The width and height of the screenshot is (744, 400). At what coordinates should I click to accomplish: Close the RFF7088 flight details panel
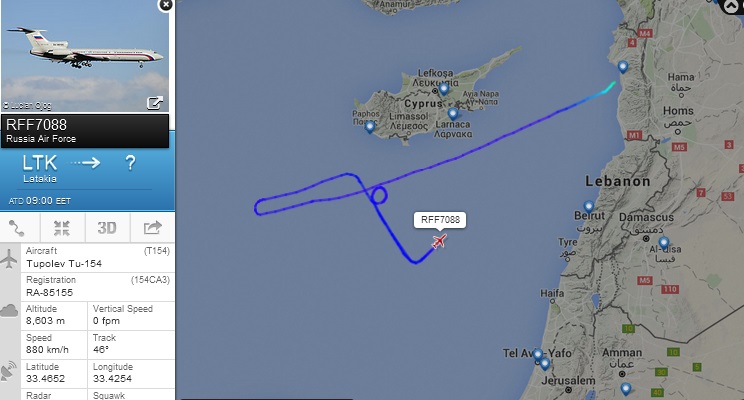(166, 5)
